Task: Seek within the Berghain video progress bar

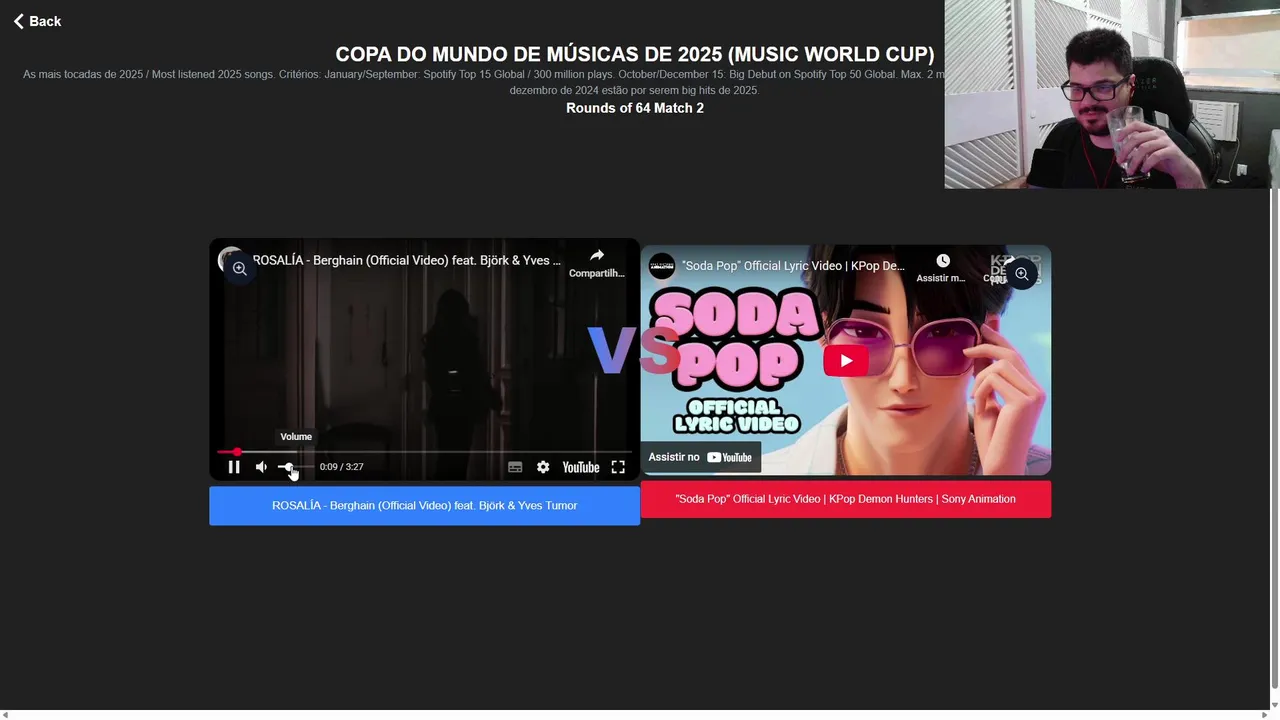Action: coord(424,452)
